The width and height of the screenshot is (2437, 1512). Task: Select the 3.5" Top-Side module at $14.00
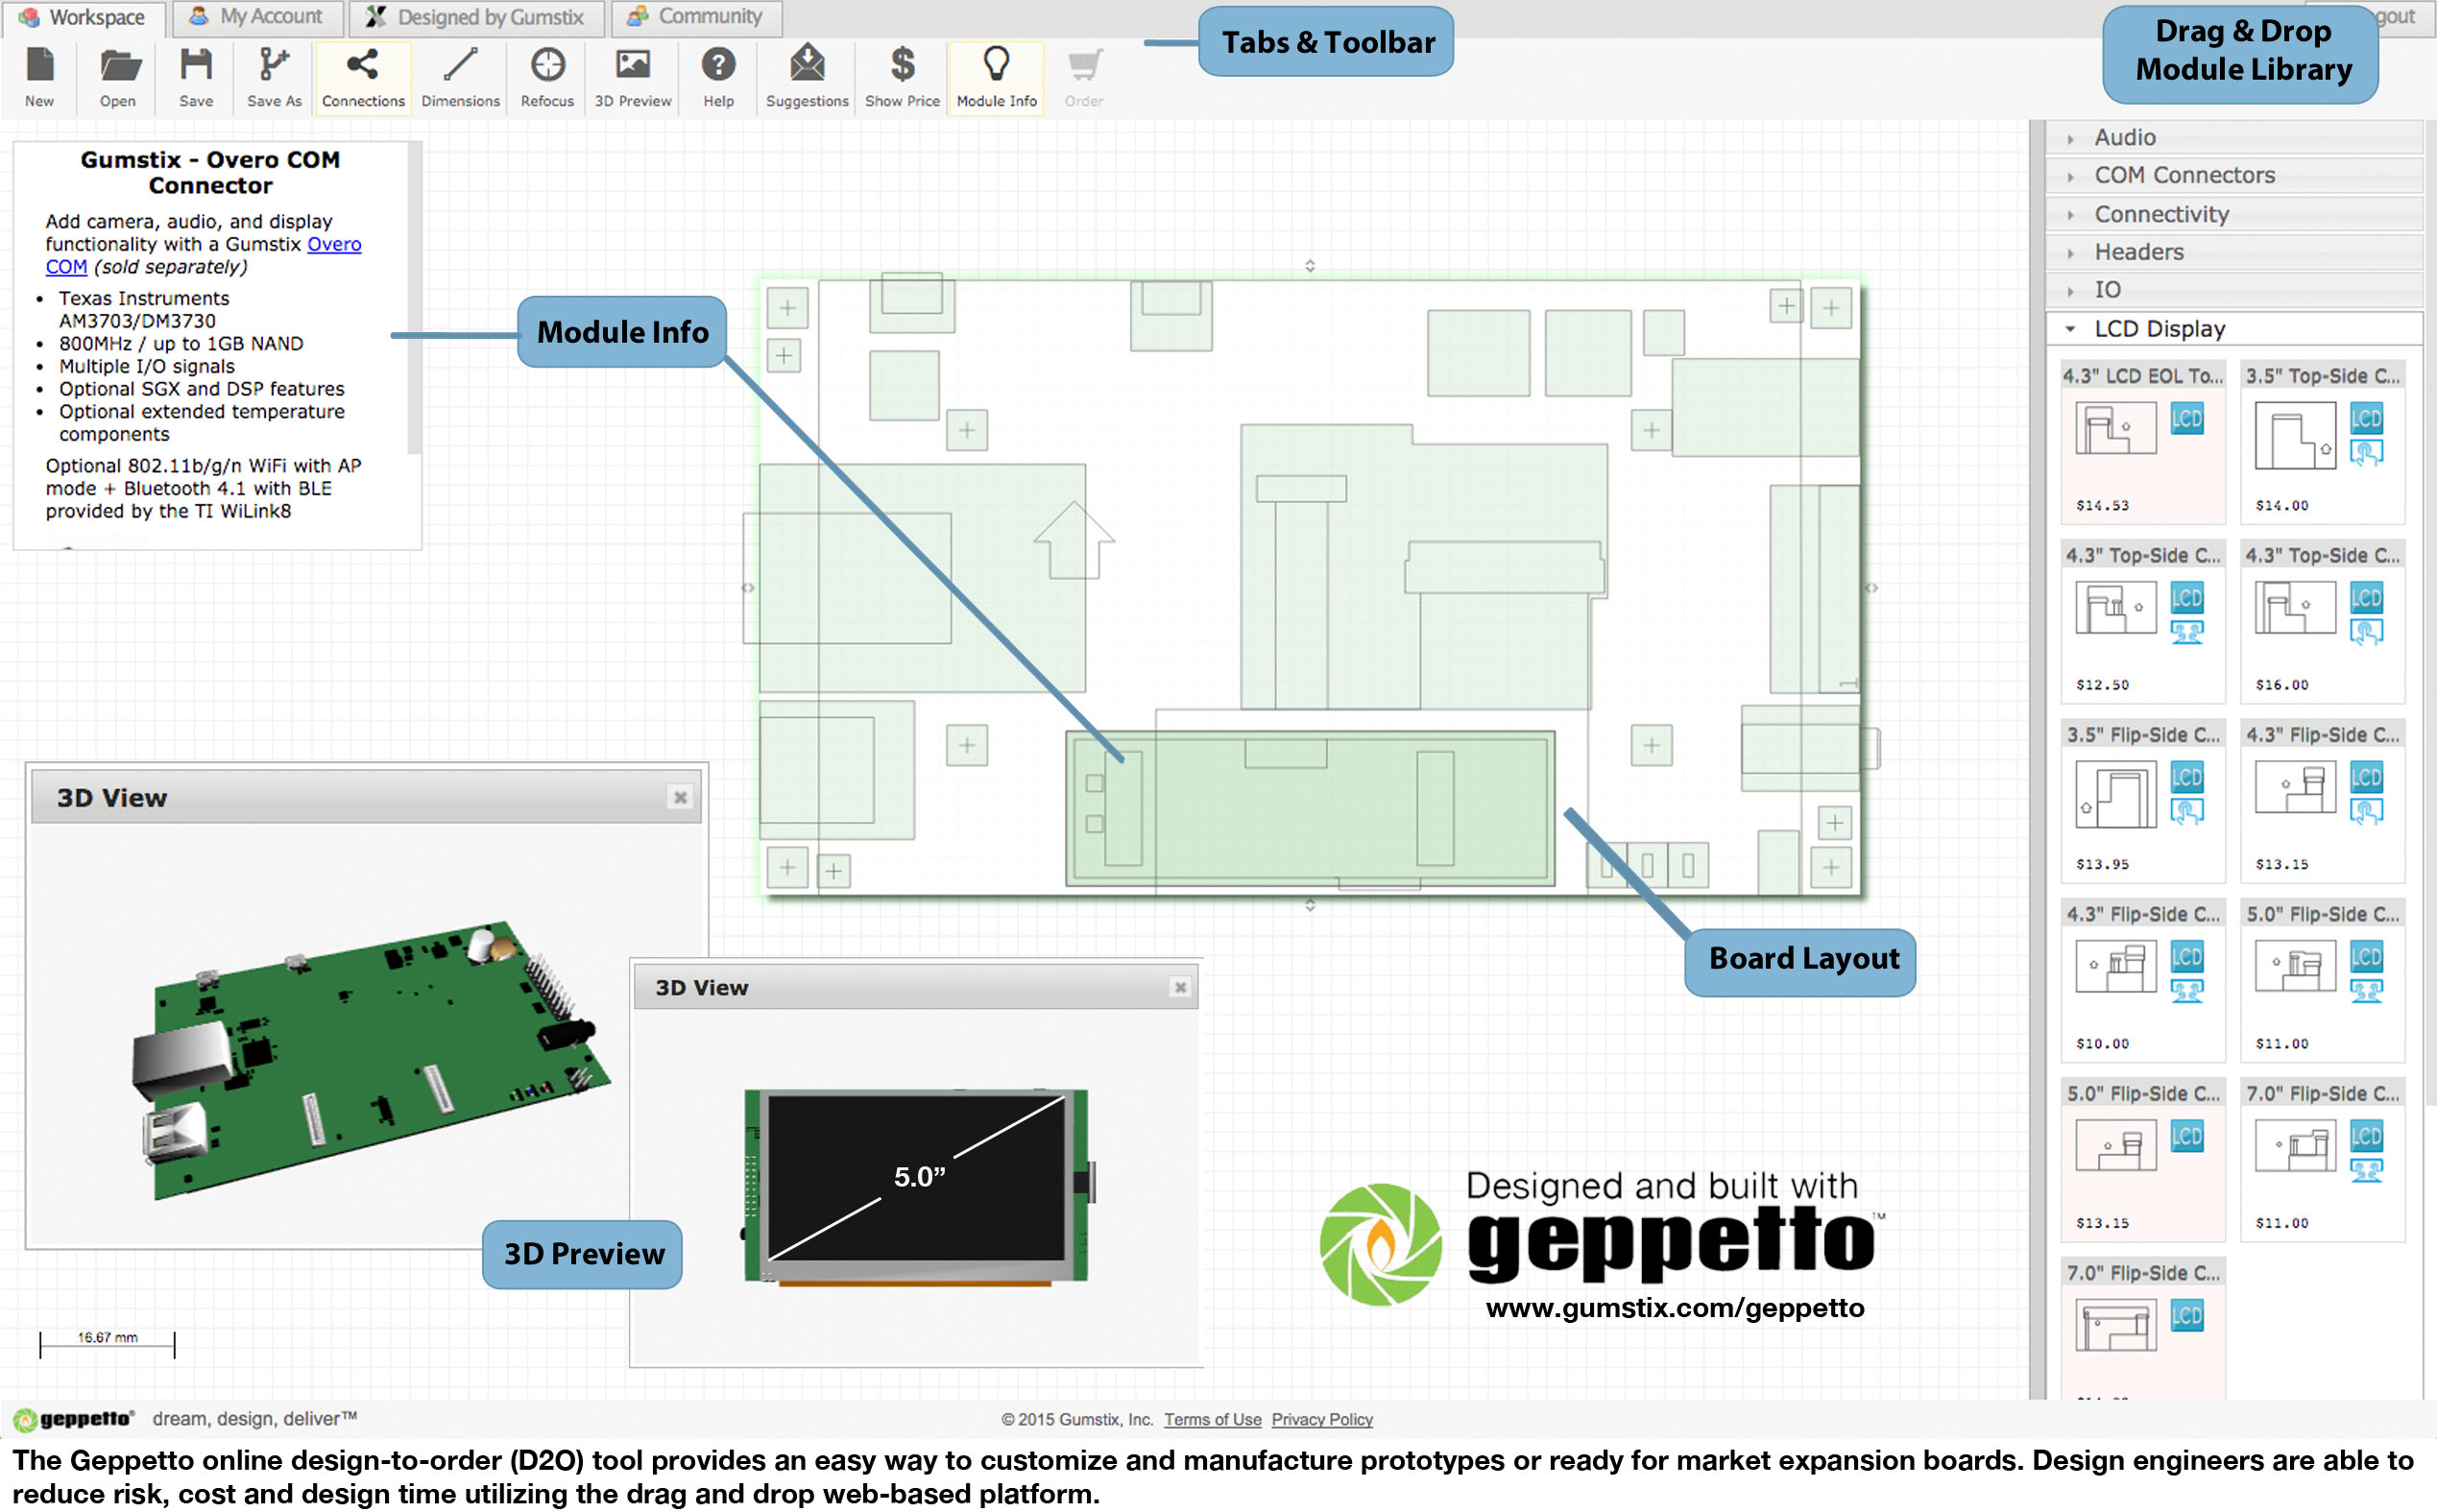(x=2322, y=442)
